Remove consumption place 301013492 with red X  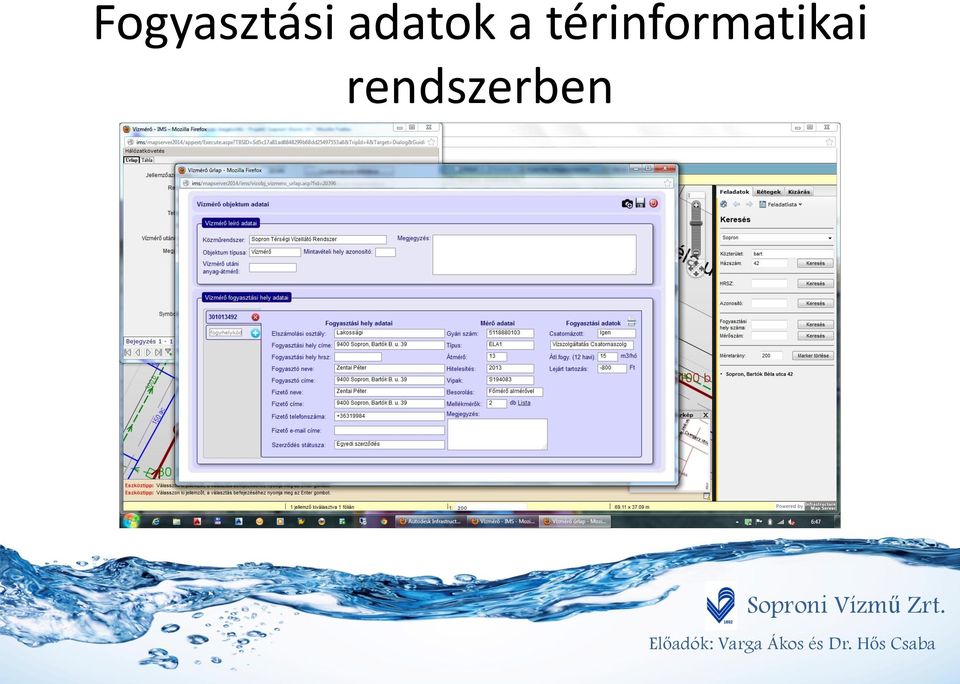255,317
